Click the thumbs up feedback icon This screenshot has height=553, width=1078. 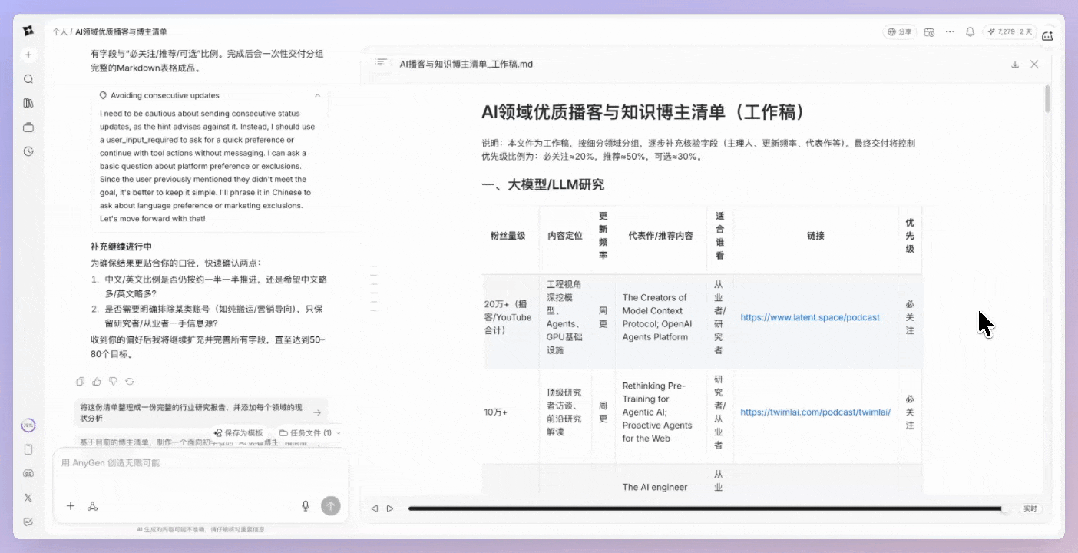(97, 381)
